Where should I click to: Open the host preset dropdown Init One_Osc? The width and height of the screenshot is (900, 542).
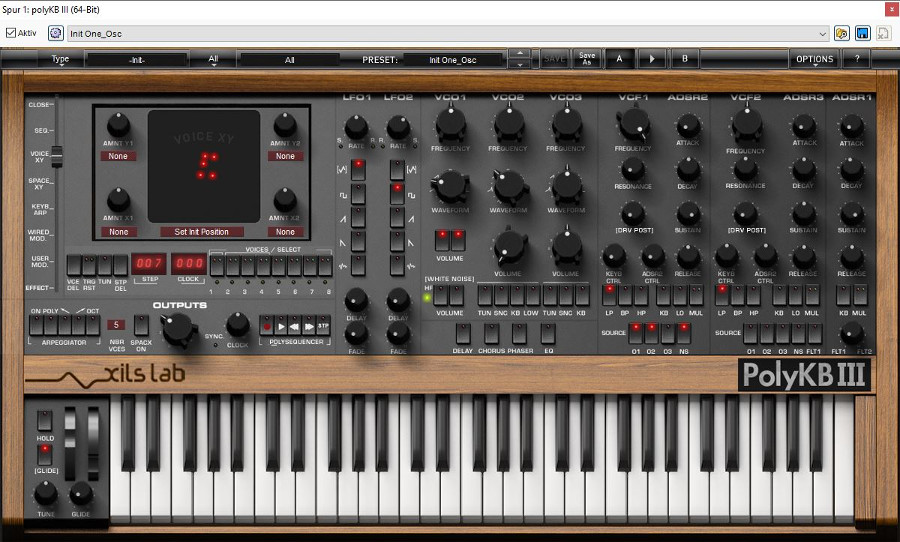click(x=449, y=33)
